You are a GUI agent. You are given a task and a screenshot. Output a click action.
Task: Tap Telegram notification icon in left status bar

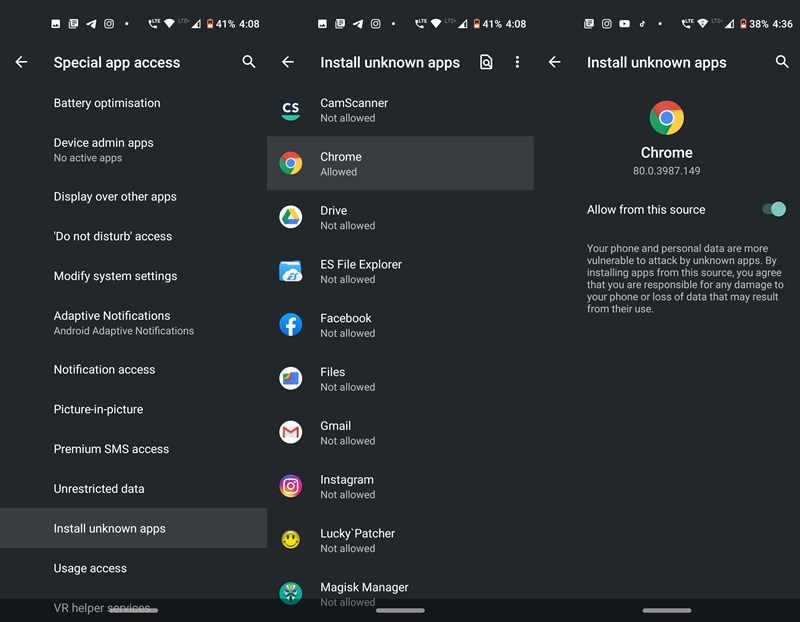pos(91,23)
